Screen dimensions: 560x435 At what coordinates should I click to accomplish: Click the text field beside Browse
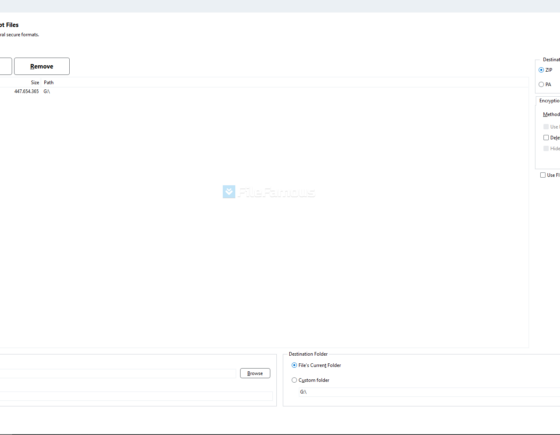tap(118, 373)
